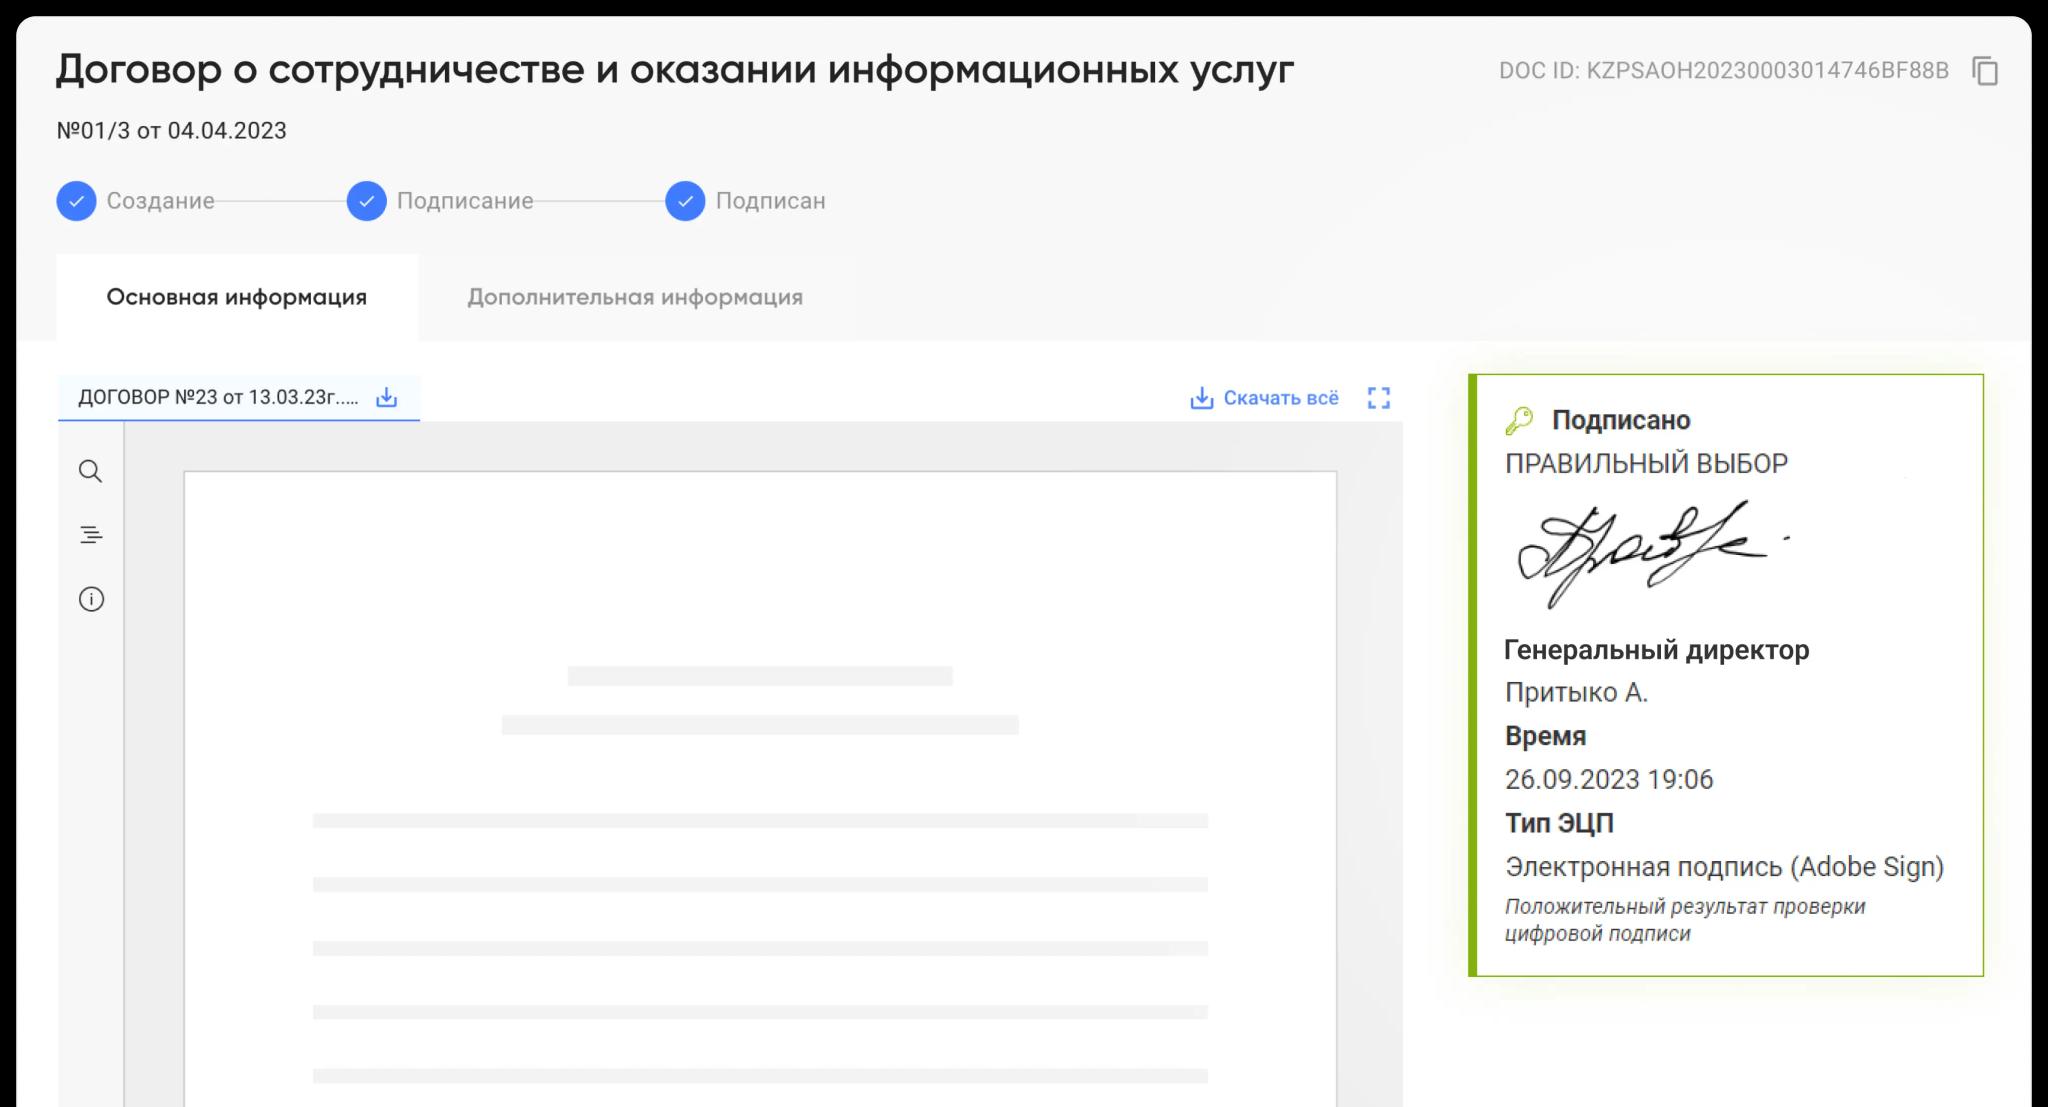Click the Скачать всё link

(1280, 398)
